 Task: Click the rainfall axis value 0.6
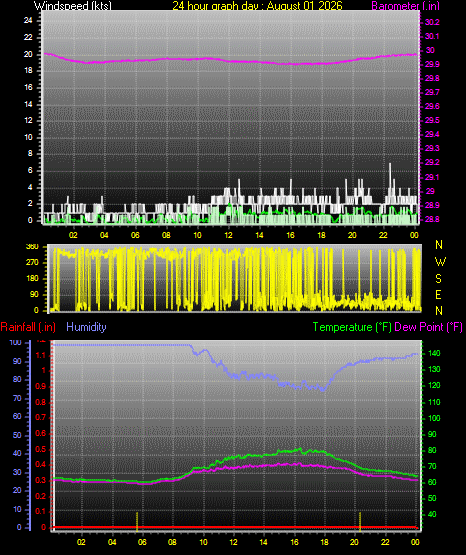click(x=41, y=434)
